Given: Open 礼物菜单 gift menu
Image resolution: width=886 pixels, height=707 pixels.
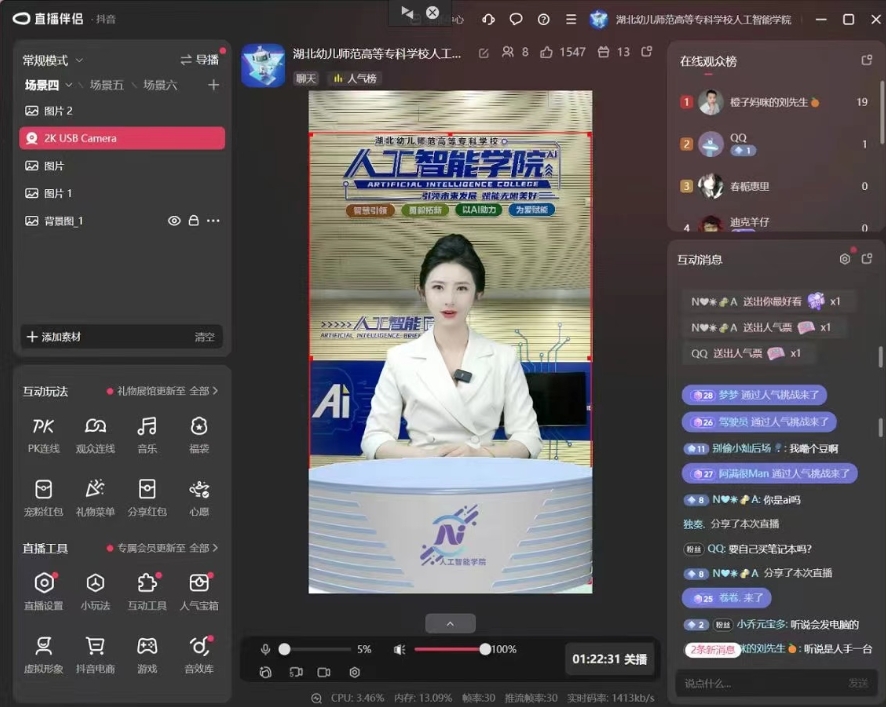Looking at the screenshot, I should 95,498.
